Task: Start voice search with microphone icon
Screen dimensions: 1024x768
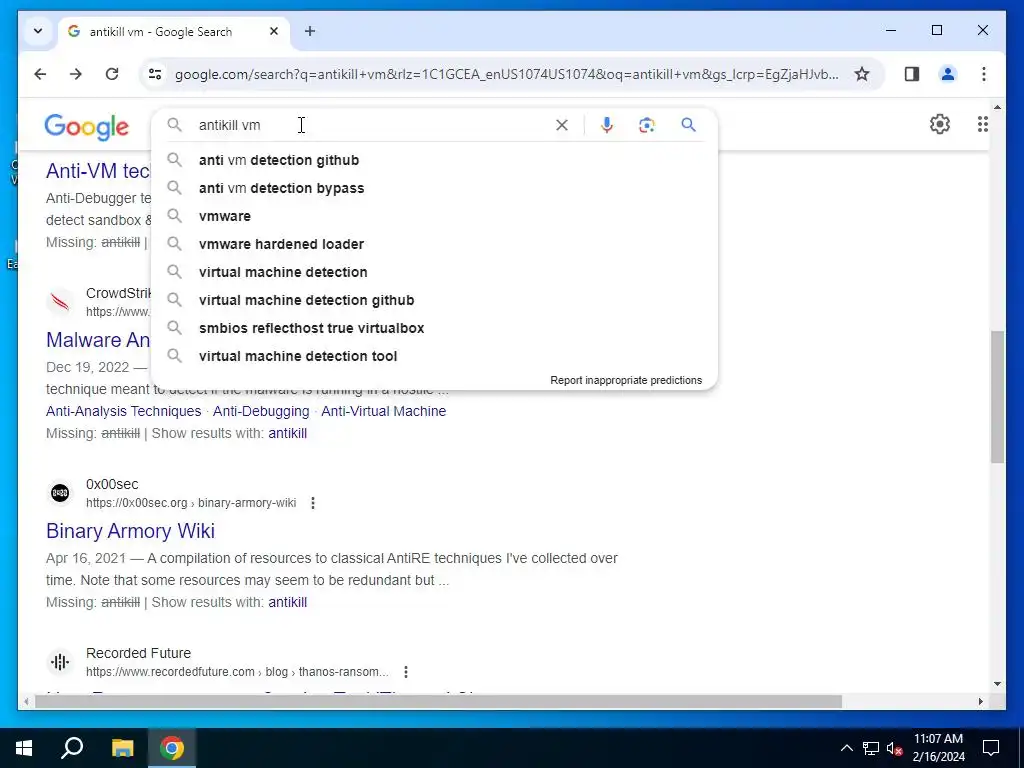Action: tap(607, 125)
